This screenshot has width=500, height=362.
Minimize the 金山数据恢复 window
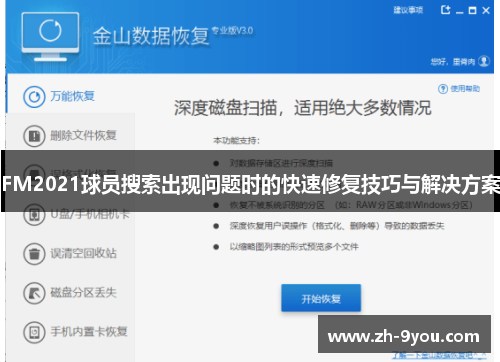click(460, 11)
